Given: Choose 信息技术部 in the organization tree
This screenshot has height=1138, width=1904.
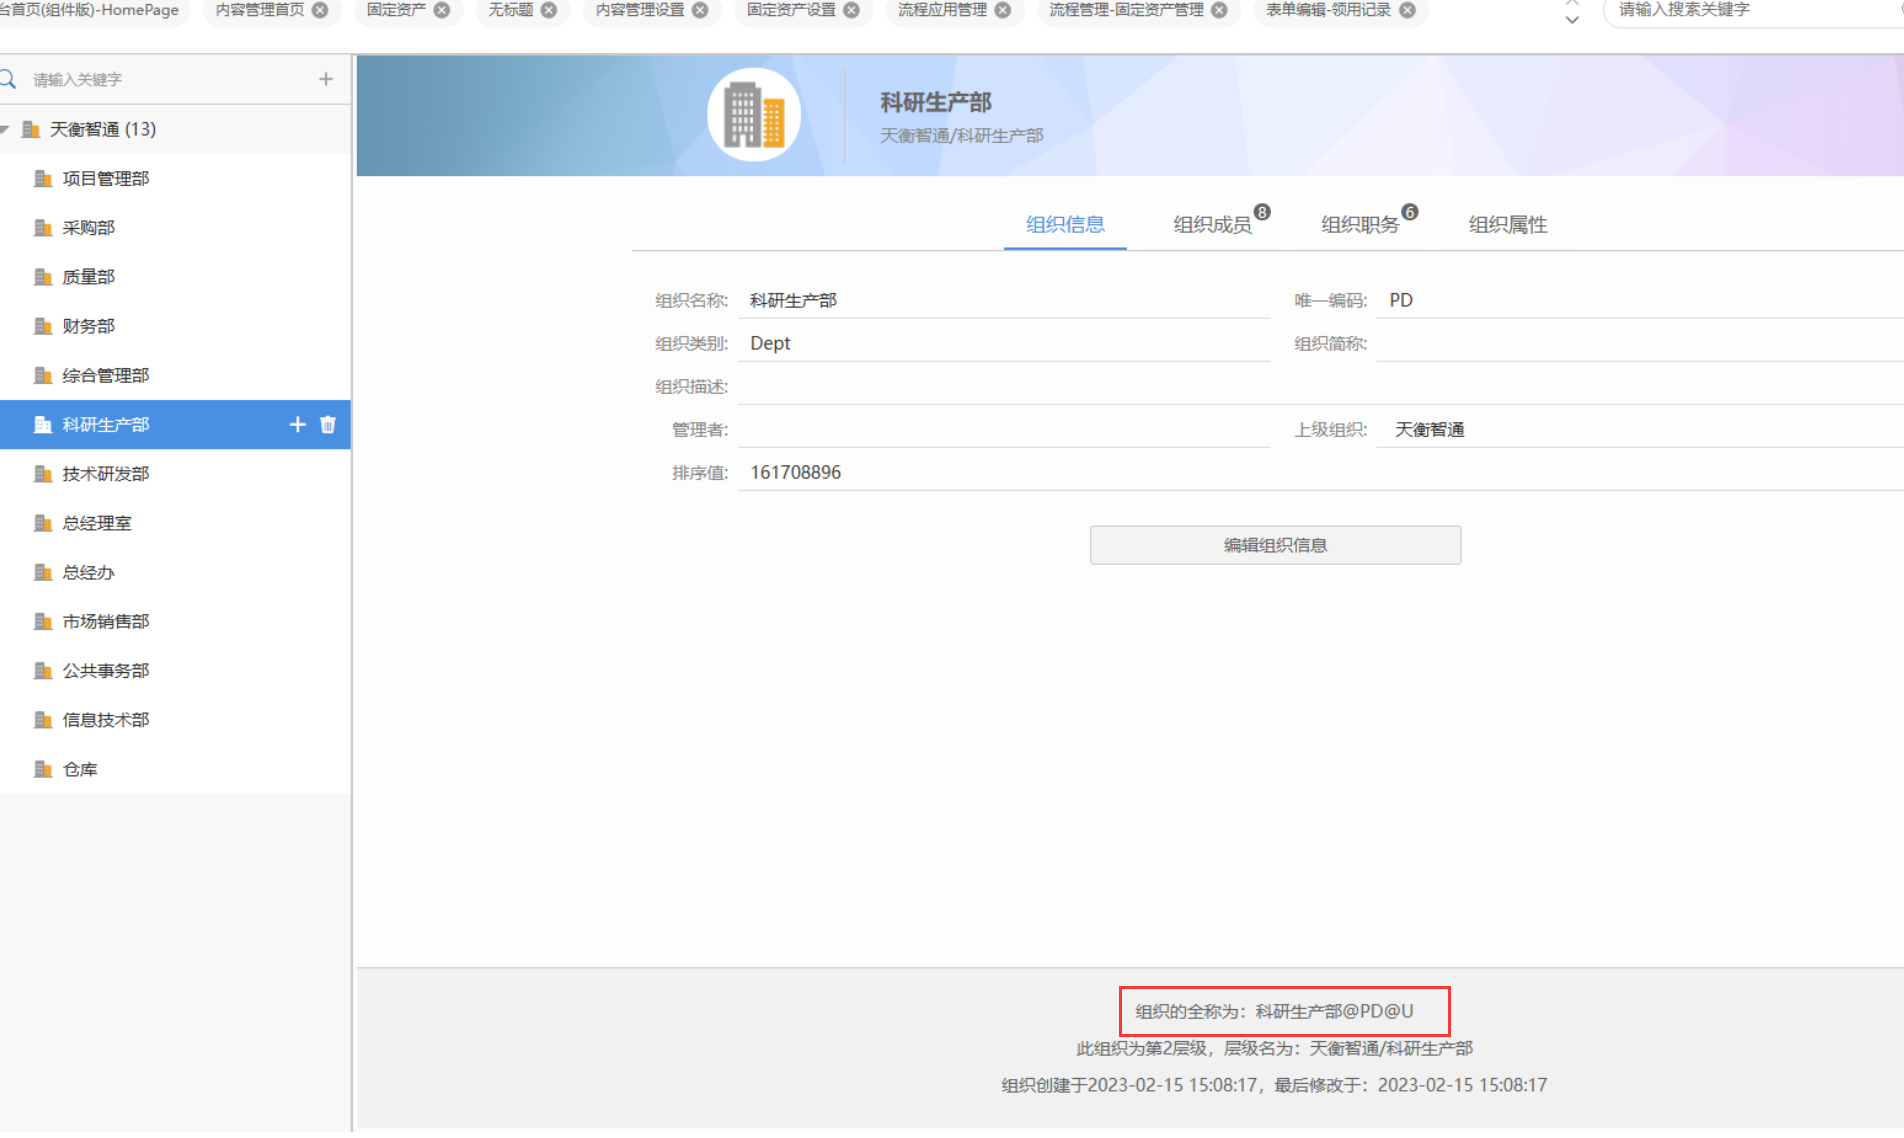Looking at the screenshot, I should click(175, 720).
